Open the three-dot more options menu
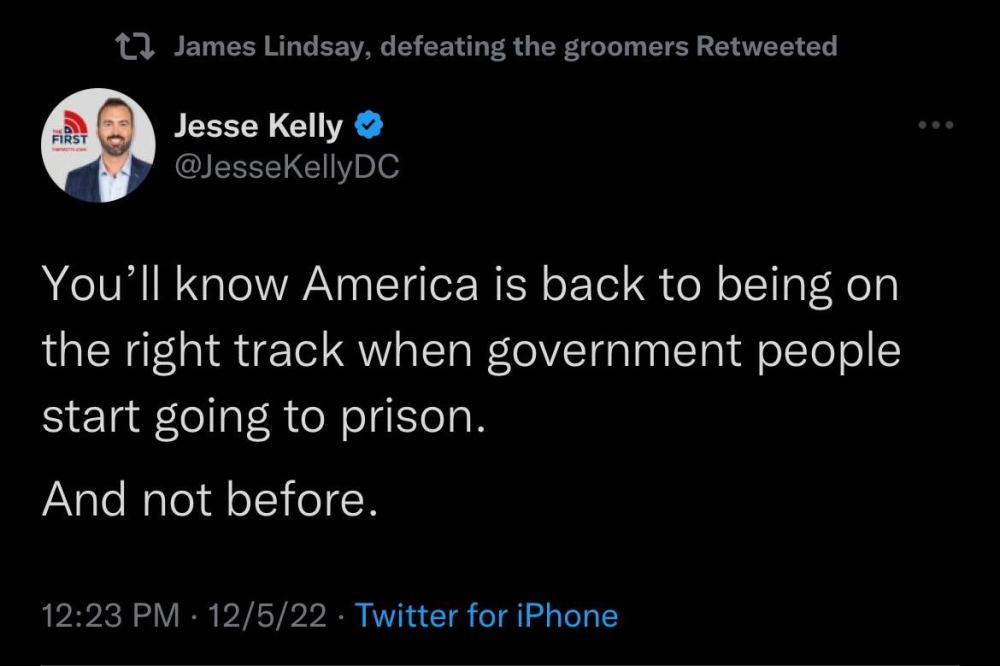 936,125
